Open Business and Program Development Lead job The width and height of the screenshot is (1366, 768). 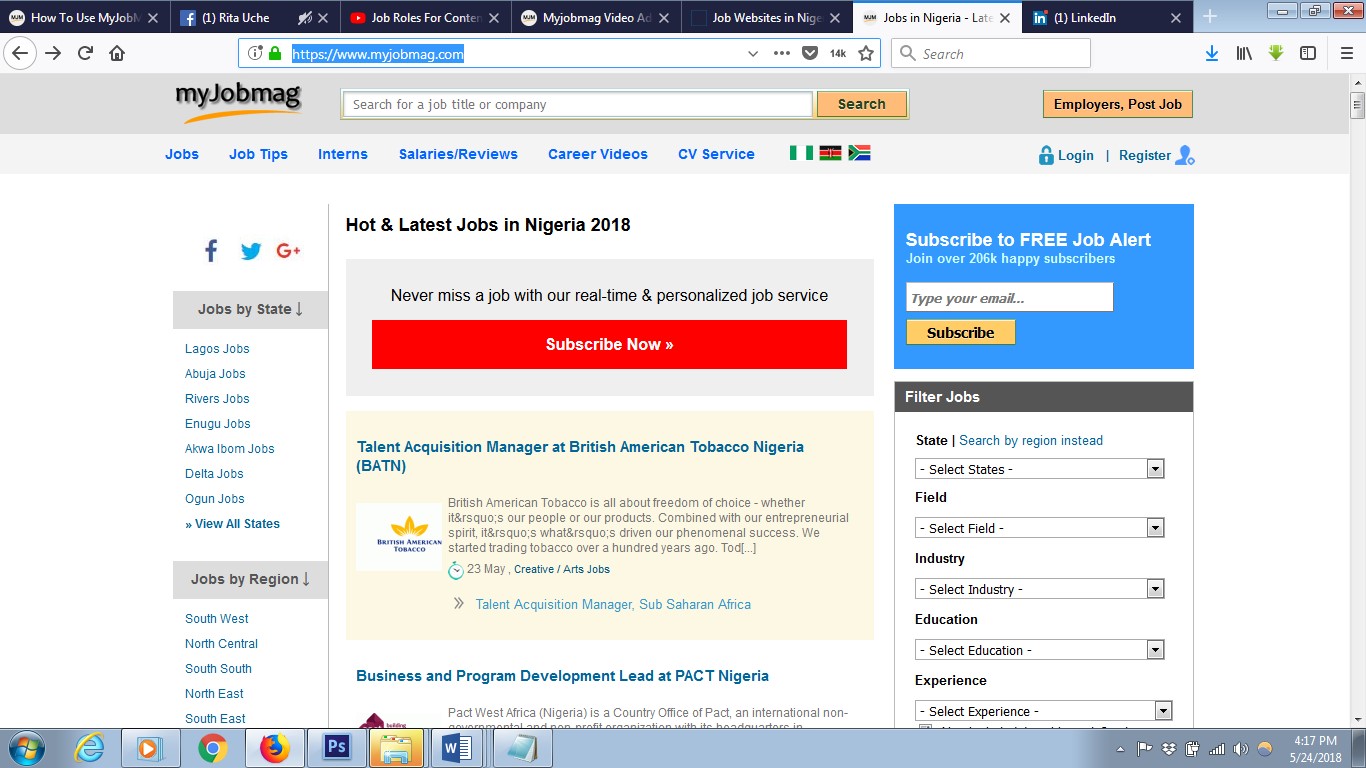click(x=562, y=676)
